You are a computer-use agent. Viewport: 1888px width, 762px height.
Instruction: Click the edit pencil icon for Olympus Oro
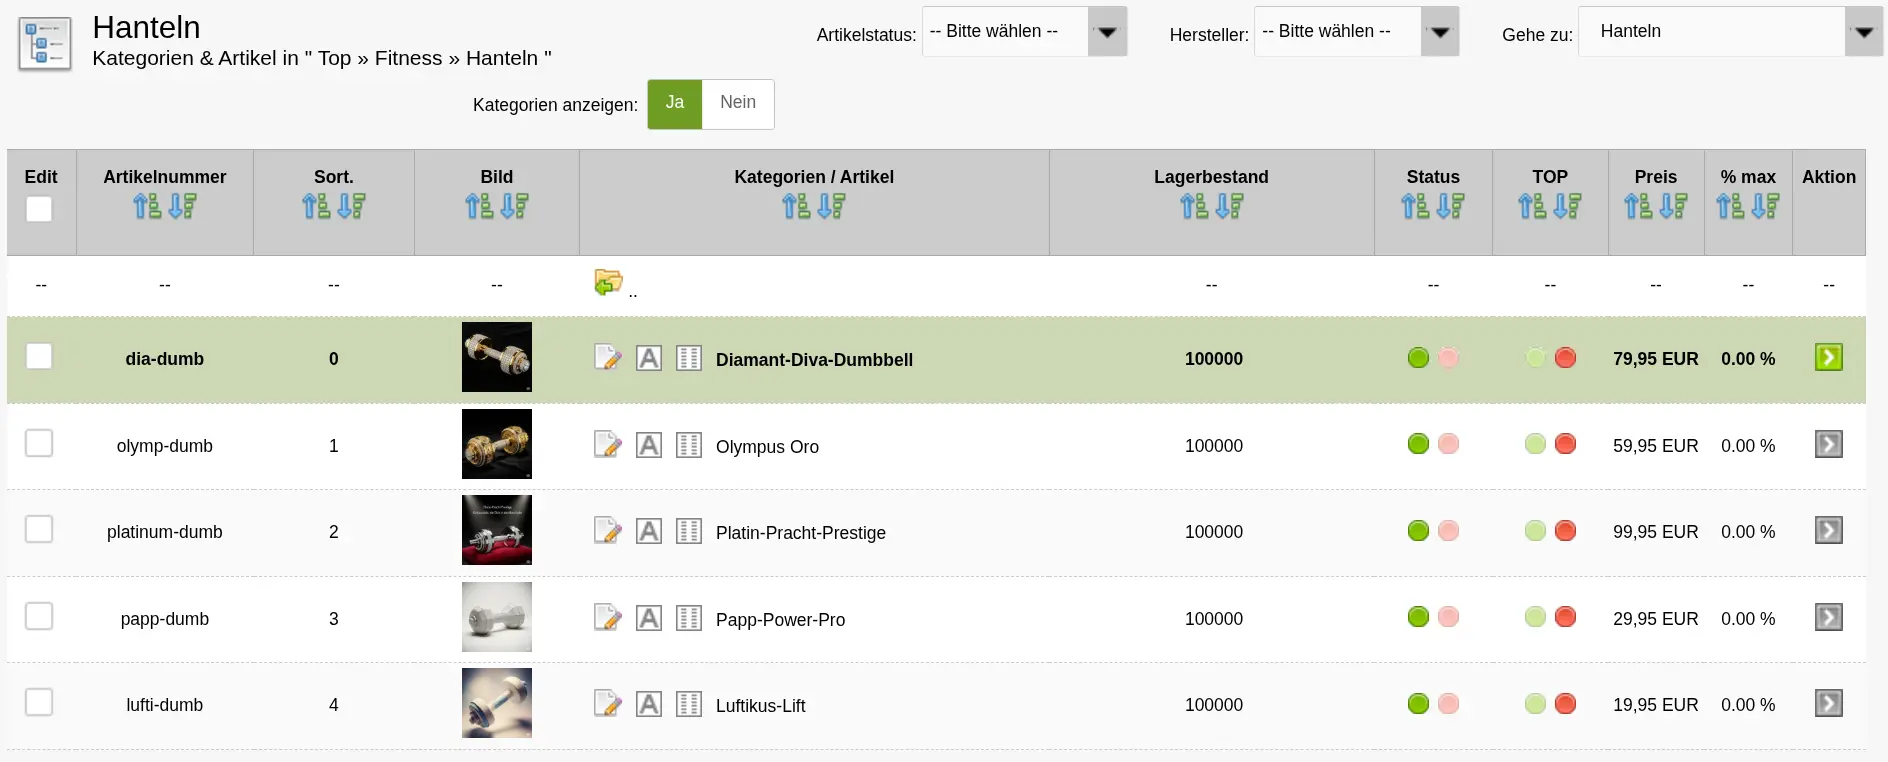(607, 445)
